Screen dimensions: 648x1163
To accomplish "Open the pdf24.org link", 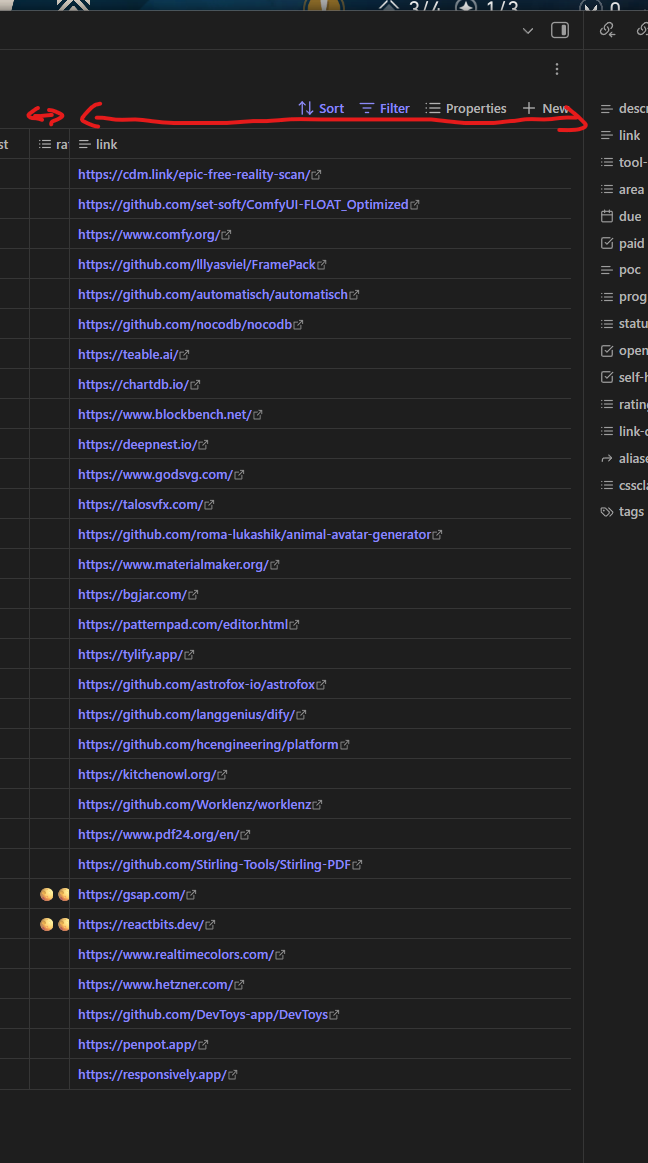I will (159, 834).
